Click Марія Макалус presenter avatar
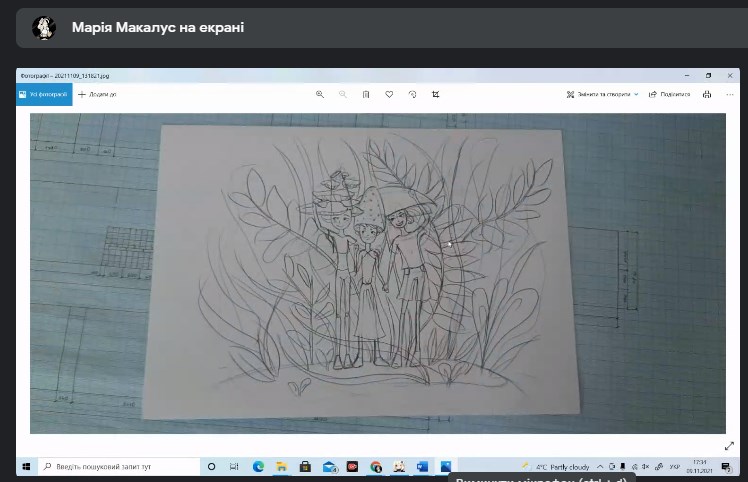 tap(44, 28)
